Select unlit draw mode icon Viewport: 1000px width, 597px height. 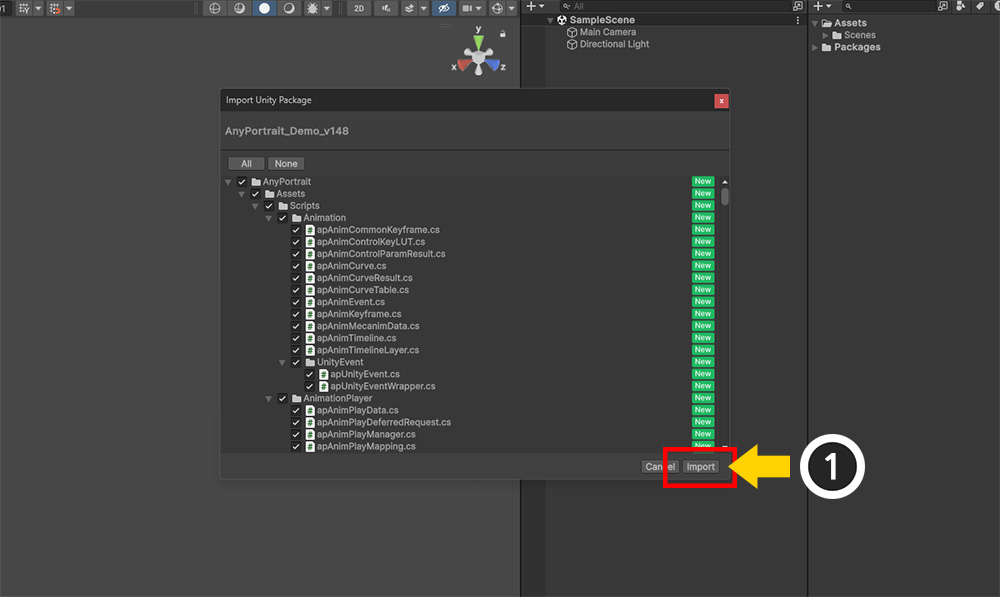(x=289, y=8)
